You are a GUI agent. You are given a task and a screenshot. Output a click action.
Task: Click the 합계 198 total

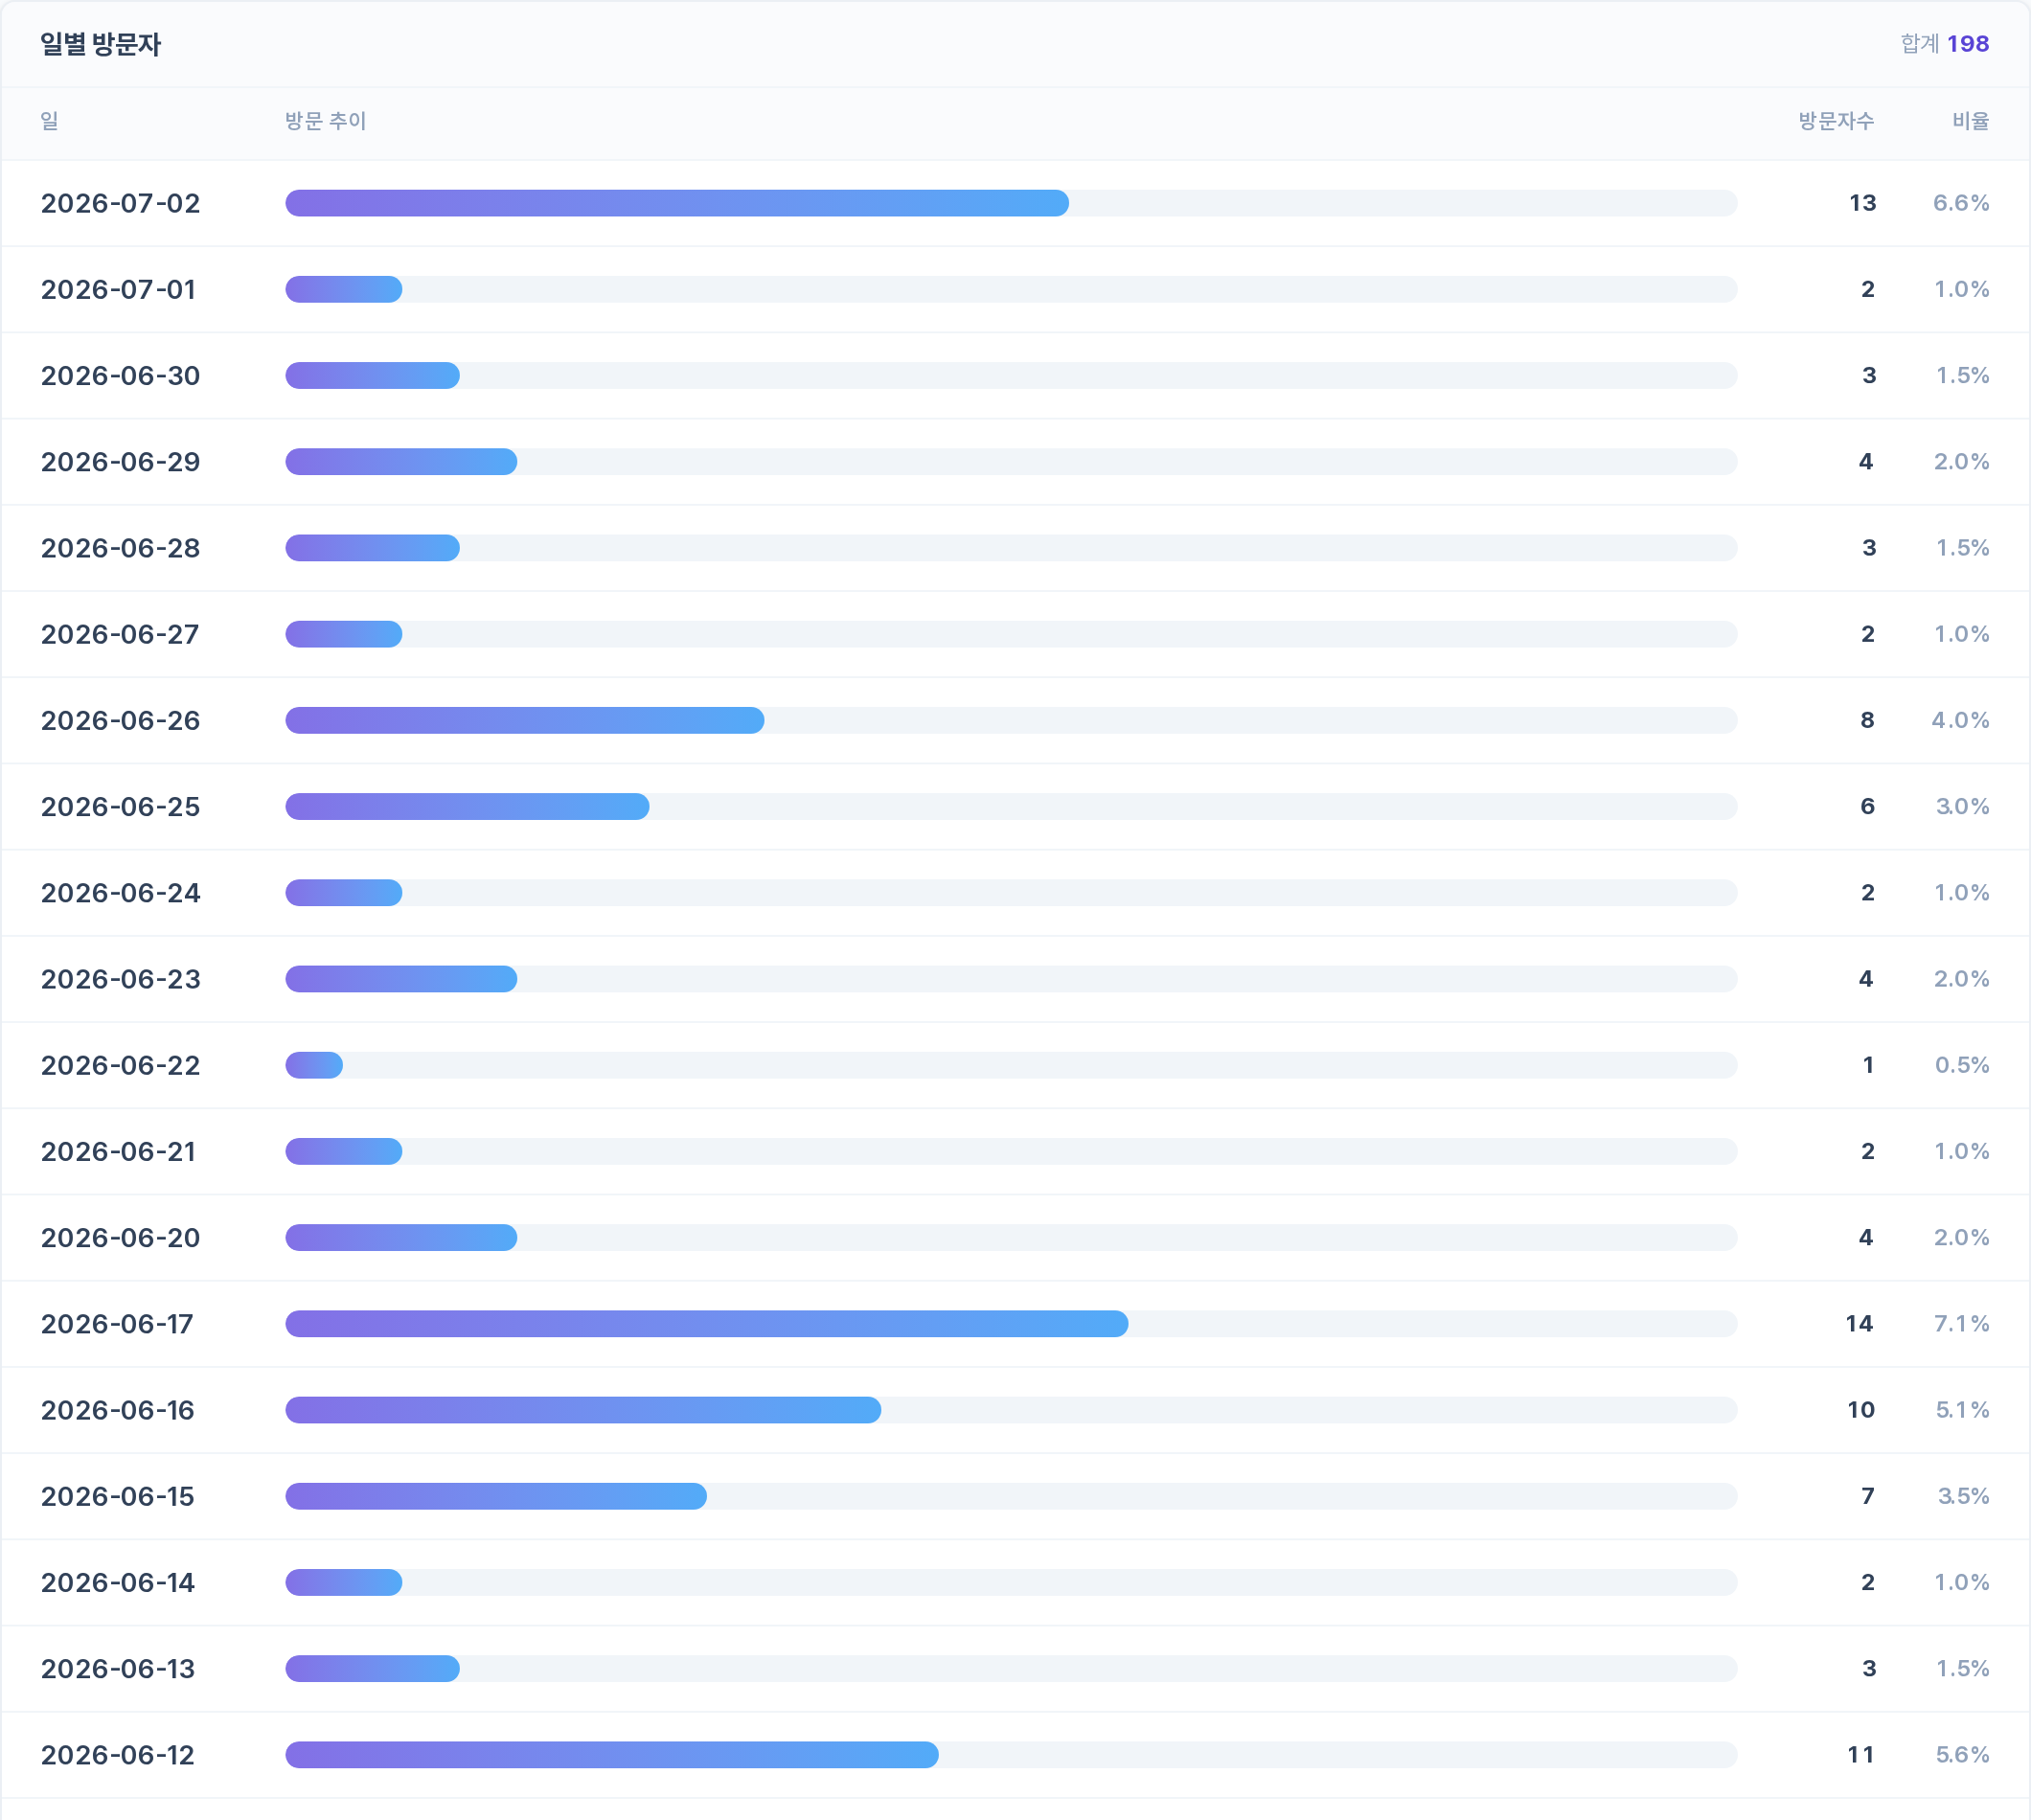[x=1945, y=44]
